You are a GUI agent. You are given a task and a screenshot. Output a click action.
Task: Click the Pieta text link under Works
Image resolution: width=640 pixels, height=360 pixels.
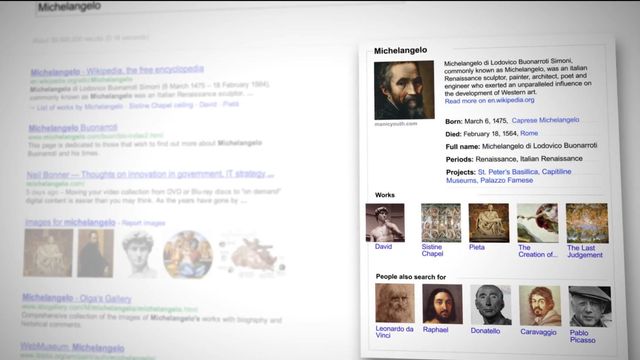coord(477,247)
